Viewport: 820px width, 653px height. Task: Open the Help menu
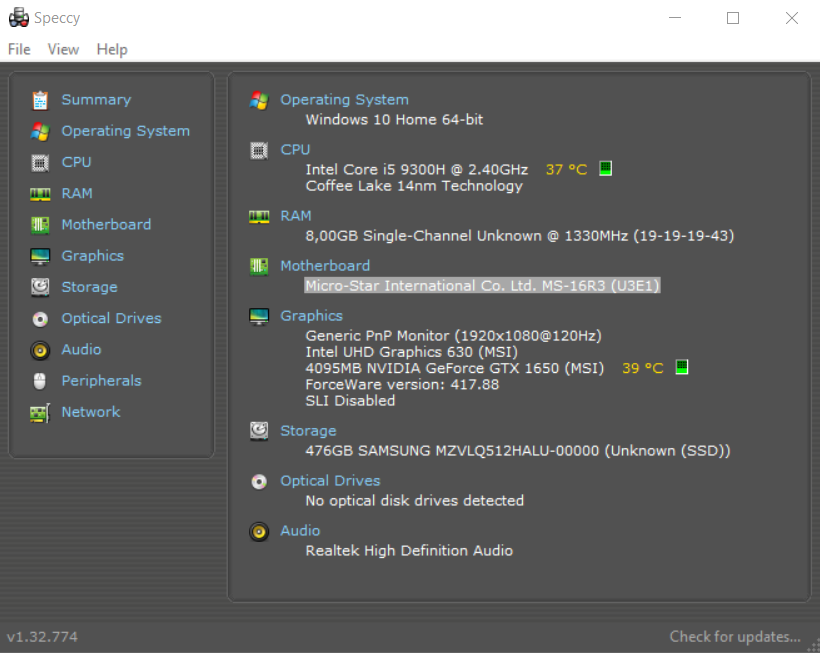[x=112, y=49]
